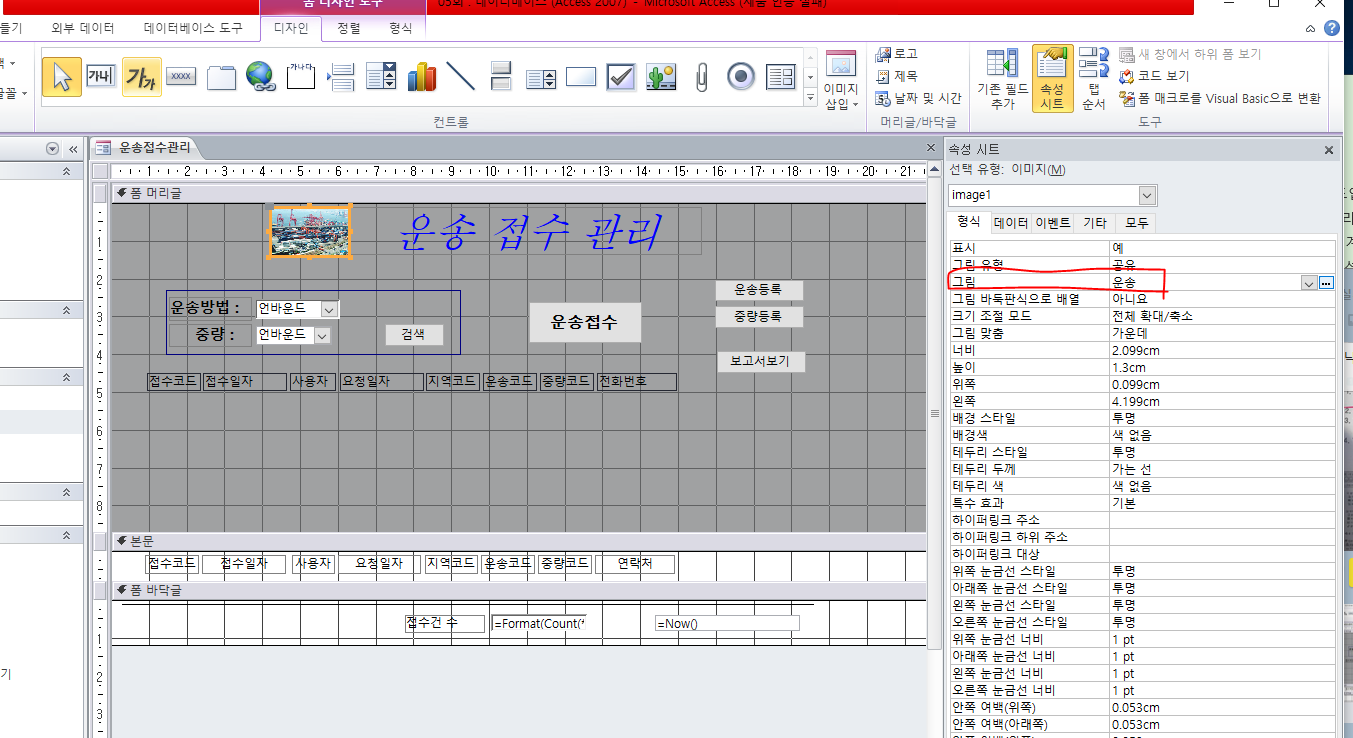Click the Tab Order (탭 순서) icon
The width and height of the screenshot is (1353, 738).
click(1094, 78)
